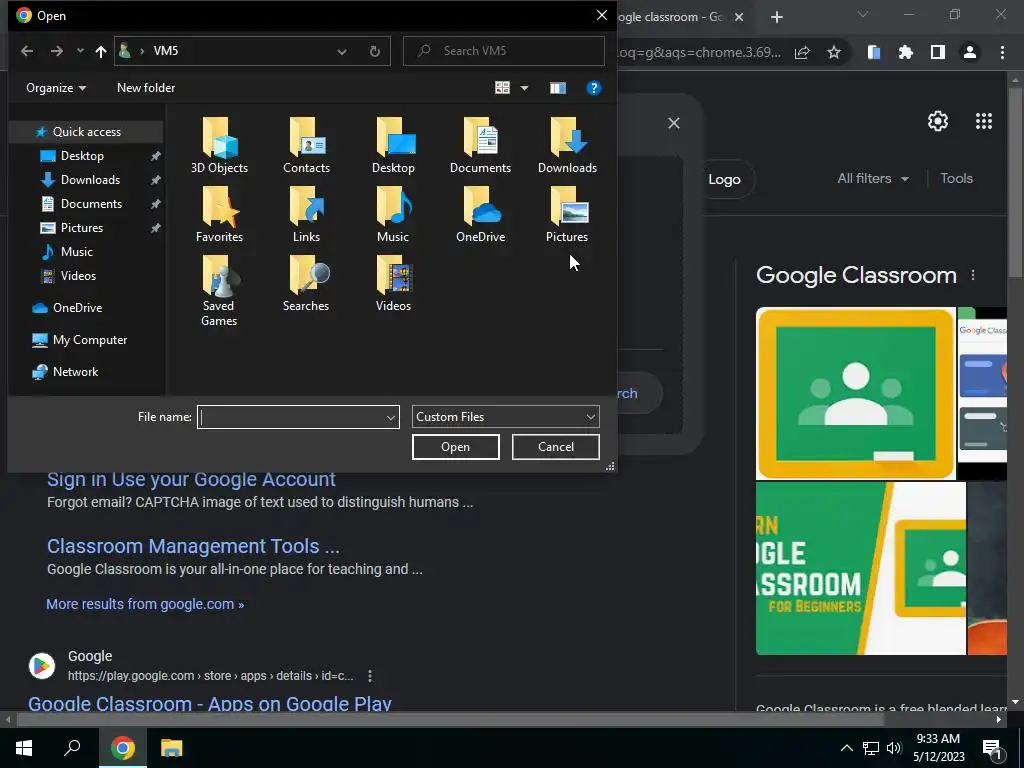Viewport: 1024px width, 768px height.
Task: Open the 3D Objects folder
Action: click(219, 145)
